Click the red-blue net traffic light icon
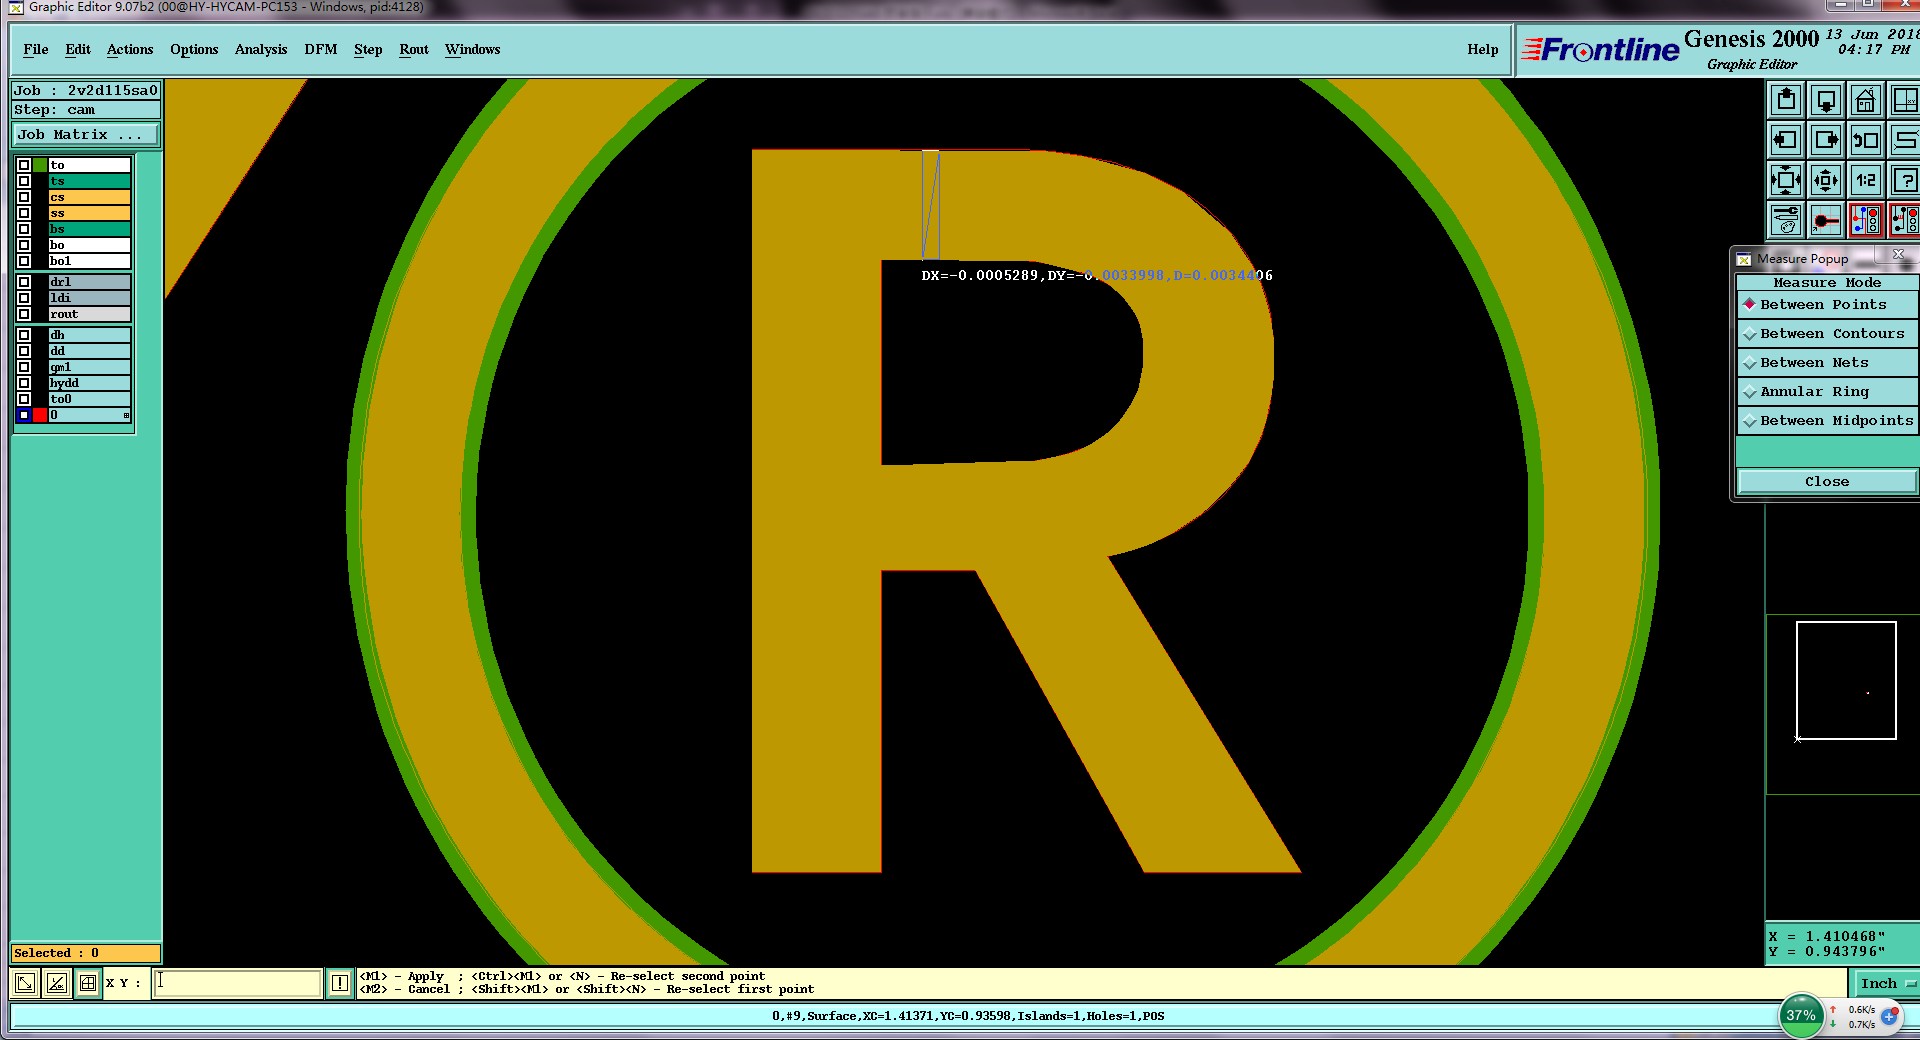Viewport: 1920px width, 1040px height. [1866, 220]
